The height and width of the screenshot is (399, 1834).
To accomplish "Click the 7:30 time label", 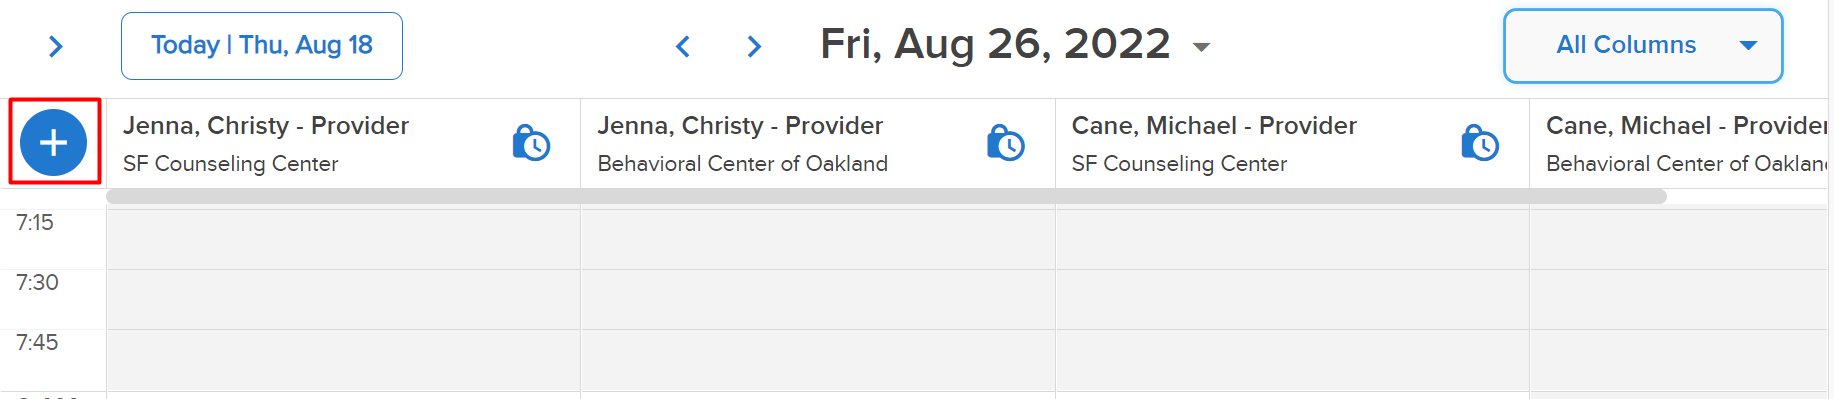I will pyautogui.click(x=38, y=283).
